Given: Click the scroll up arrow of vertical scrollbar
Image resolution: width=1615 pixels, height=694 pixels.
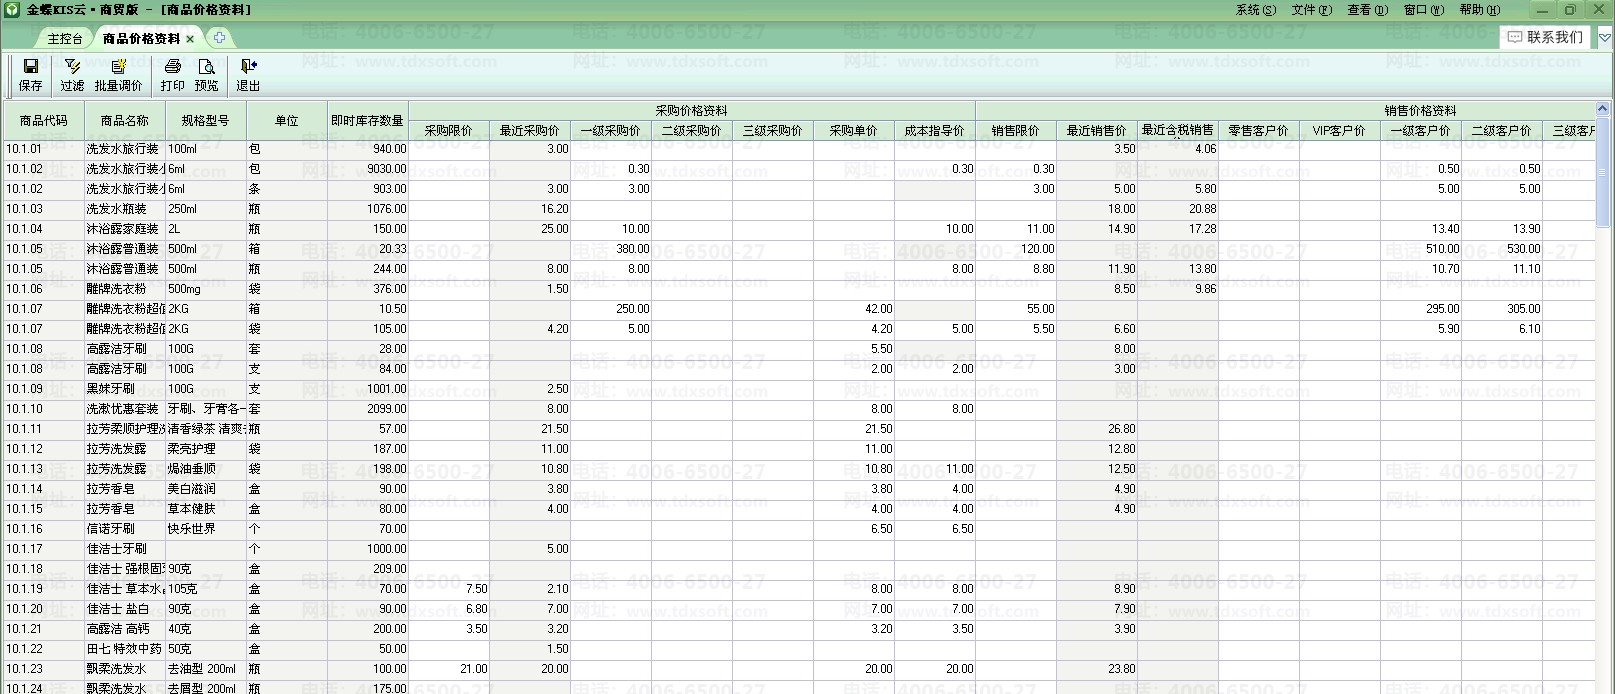Looking at the screenshot, I should (x=1603, y=109).
